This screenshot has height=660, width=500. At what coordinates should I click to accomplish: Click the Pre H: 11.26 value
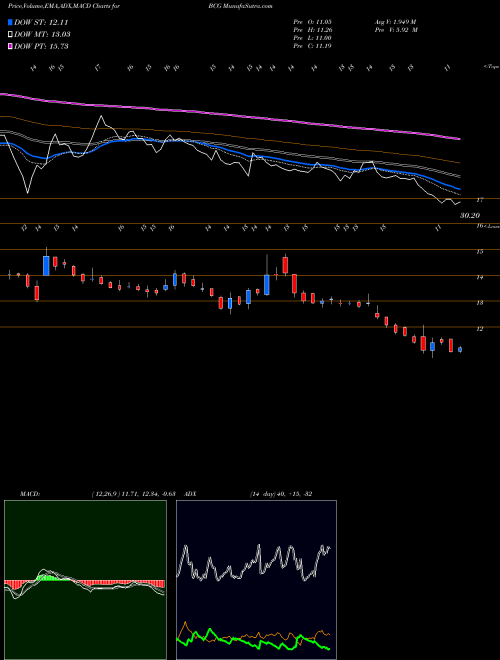(x=313, y=30)
